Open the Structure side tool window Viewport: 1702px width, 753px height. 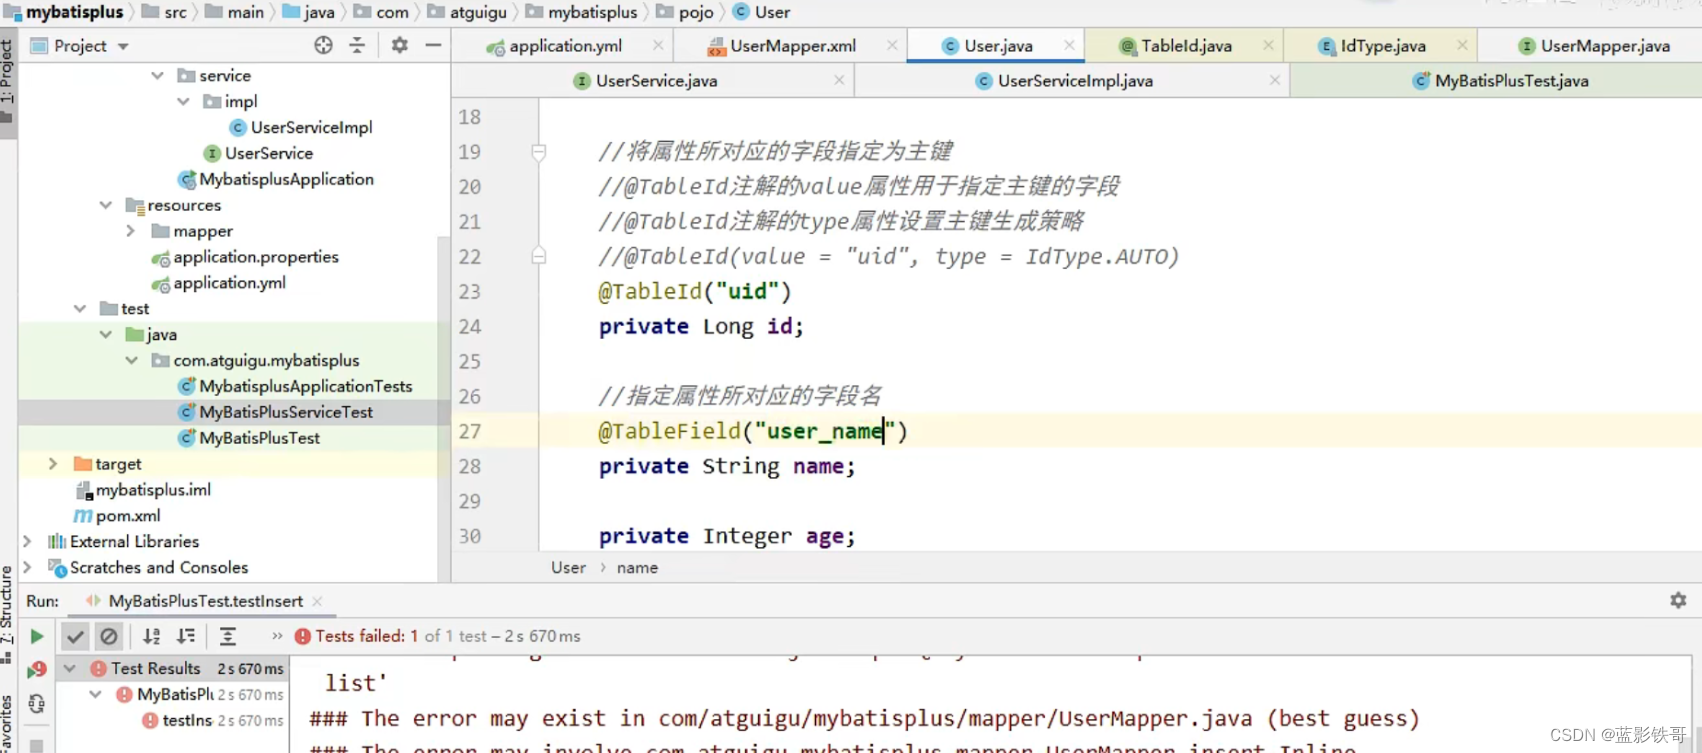coord(7,614)
